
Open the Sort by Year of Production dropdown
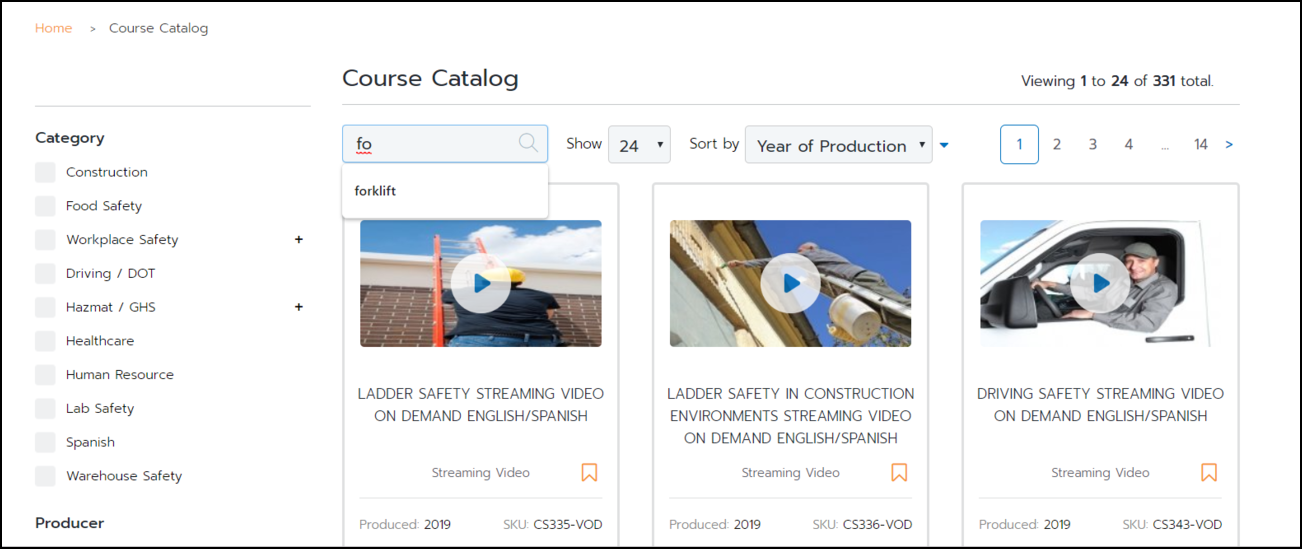pyautogui.click(x=838, y=145)
